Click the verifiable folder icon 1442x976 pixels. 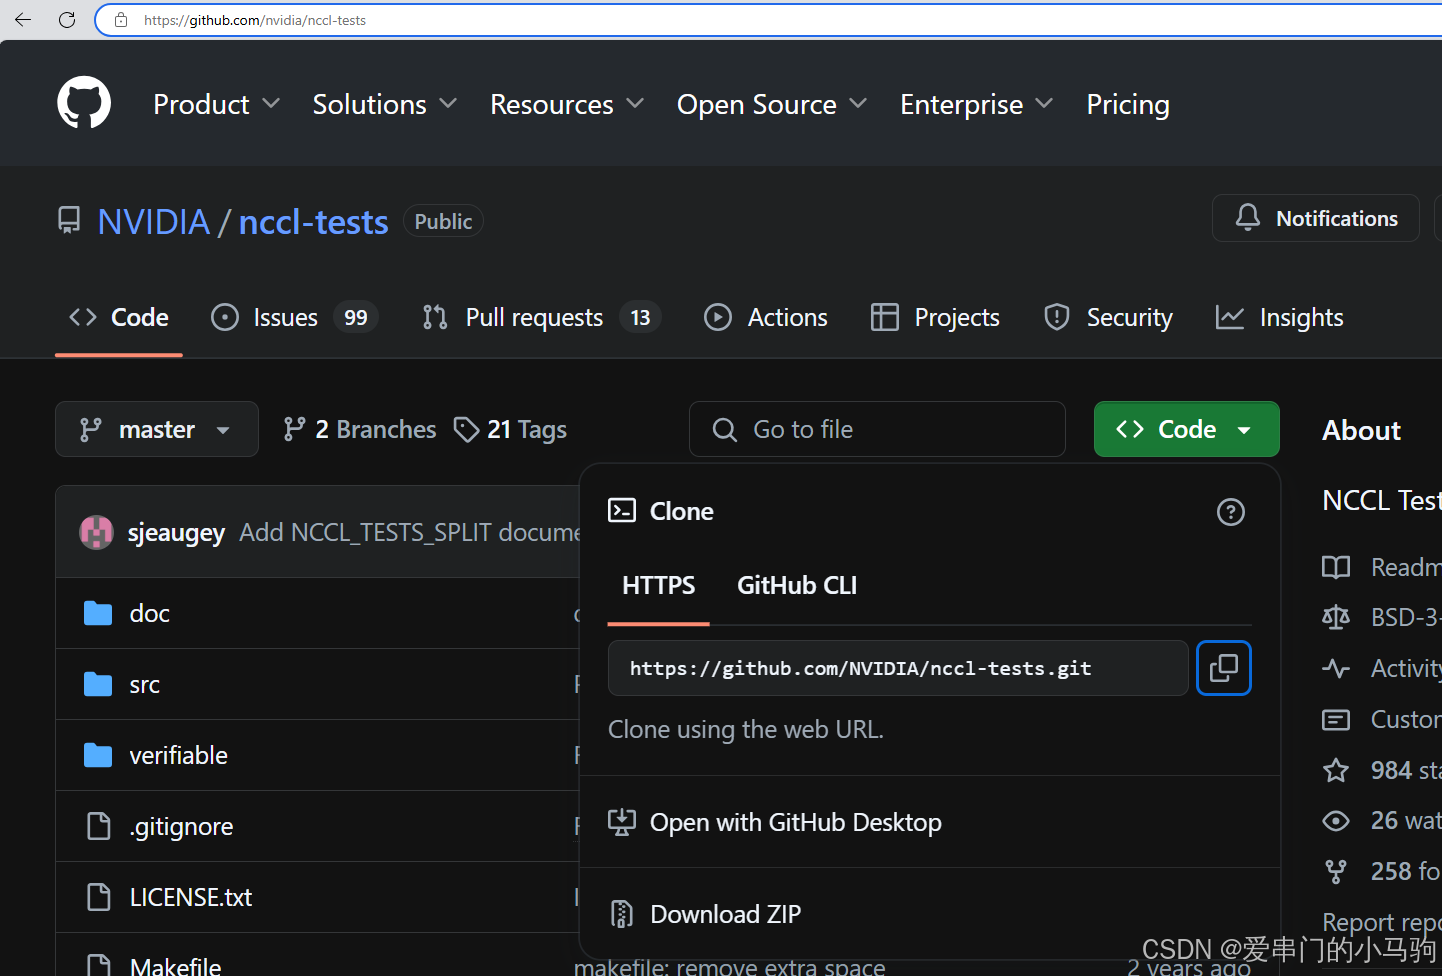pos(98,755)
